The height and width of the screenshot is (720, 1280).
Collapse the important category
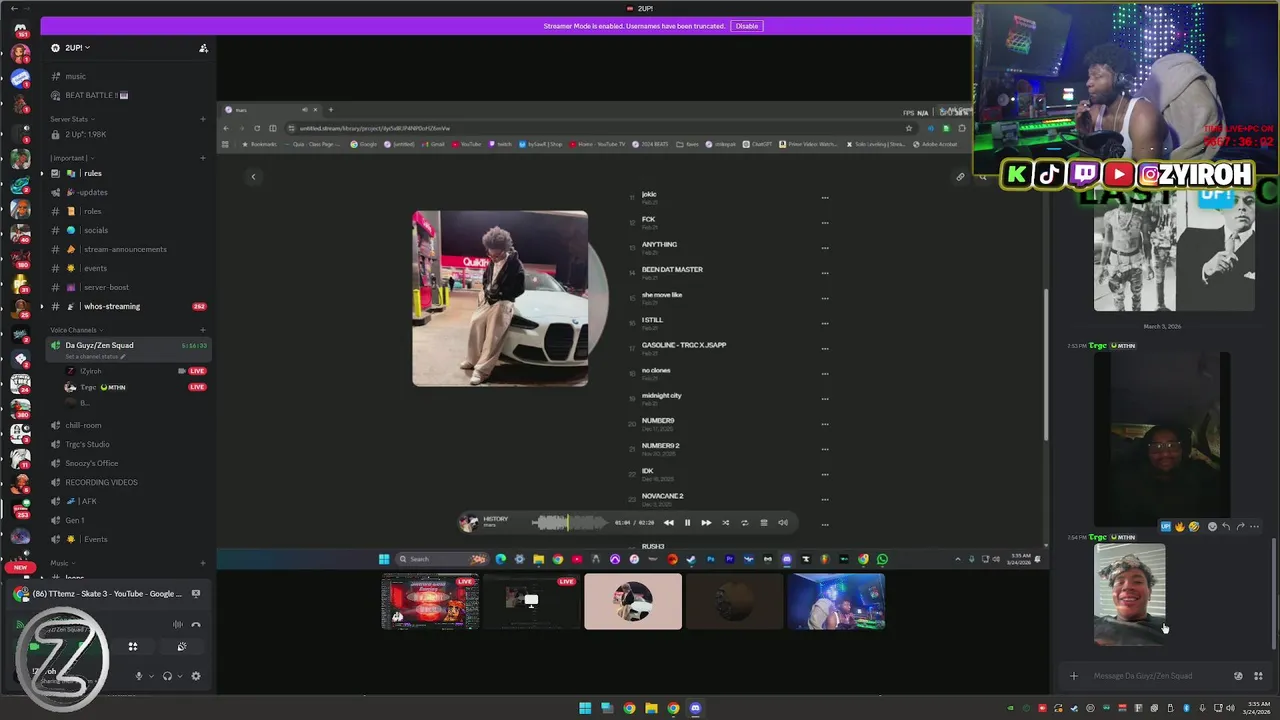[72, 158]
